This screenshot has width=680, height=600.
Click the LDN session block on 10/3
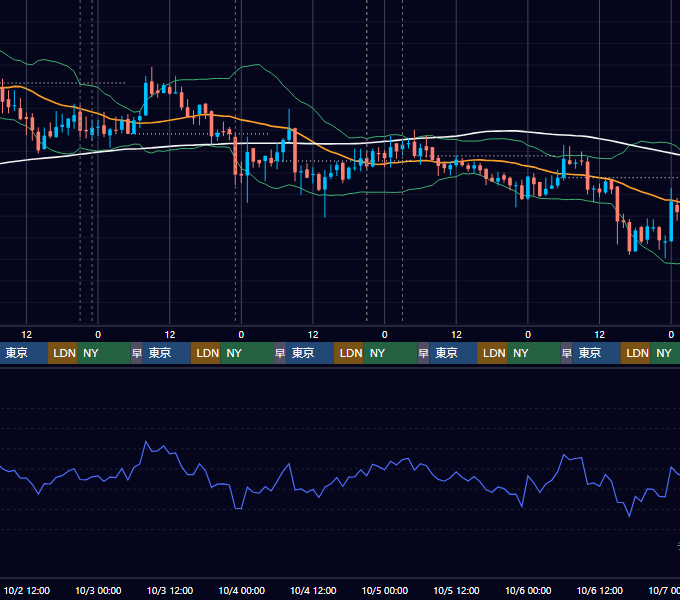coord(206,353)
